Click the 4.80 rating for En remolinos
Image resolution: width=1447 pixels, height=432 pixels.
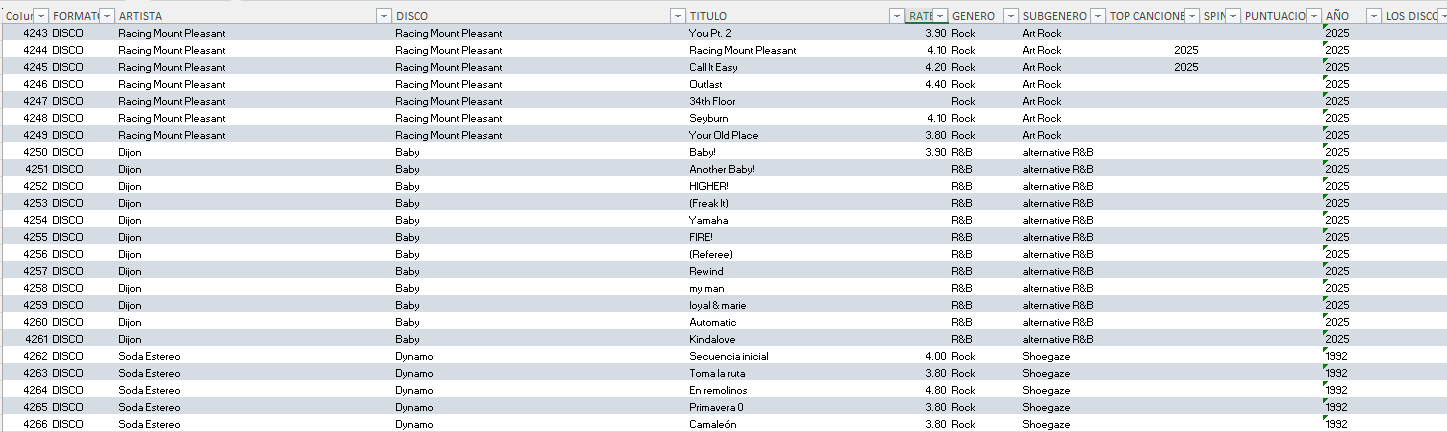(x=932, y=390)
